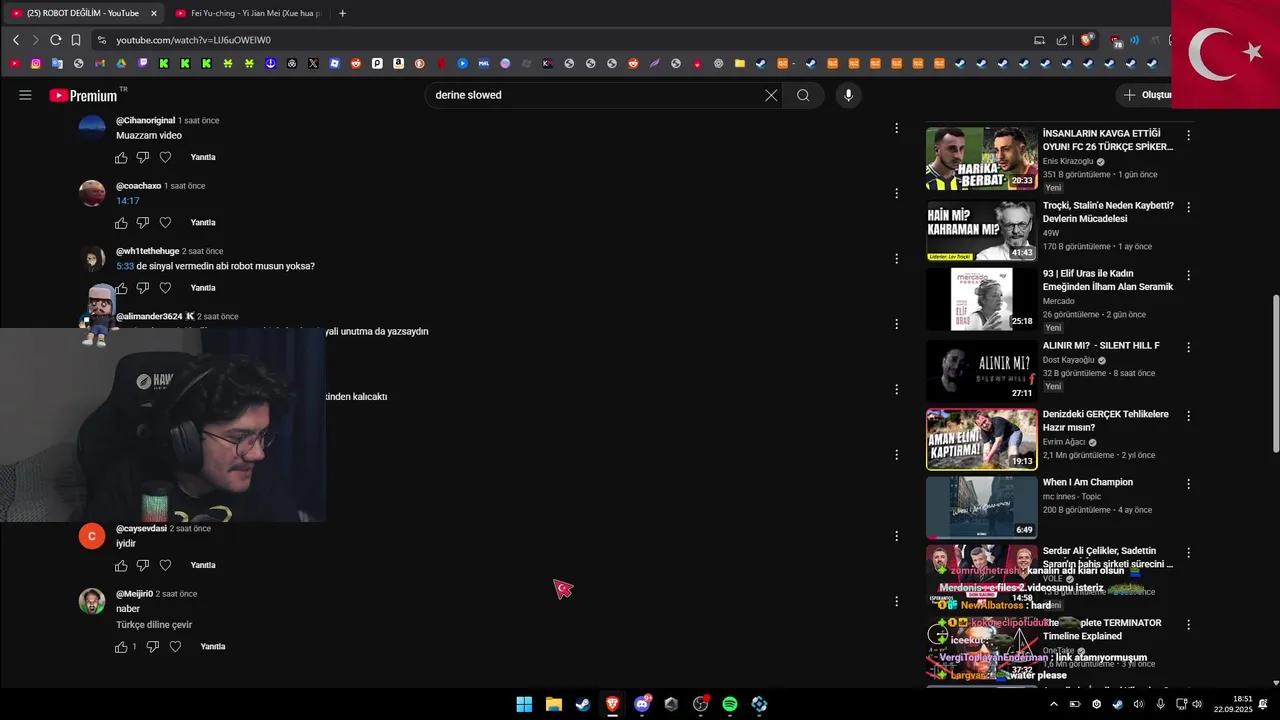Reply to @Meijiri0 with Yanıtla

pyautogui.click(x=213, y=647)
